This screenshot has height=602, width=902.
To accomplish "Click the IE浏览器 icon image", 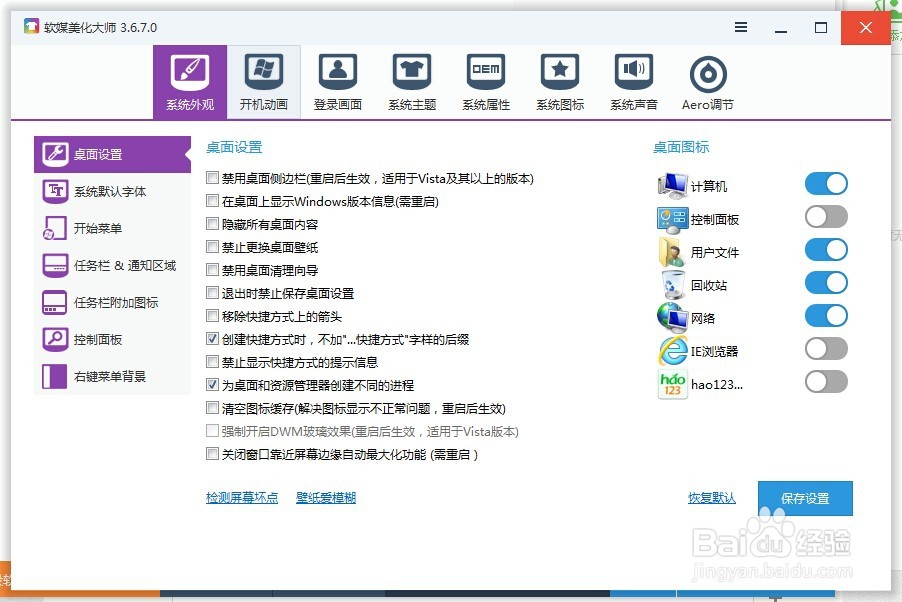I will 672,350.
